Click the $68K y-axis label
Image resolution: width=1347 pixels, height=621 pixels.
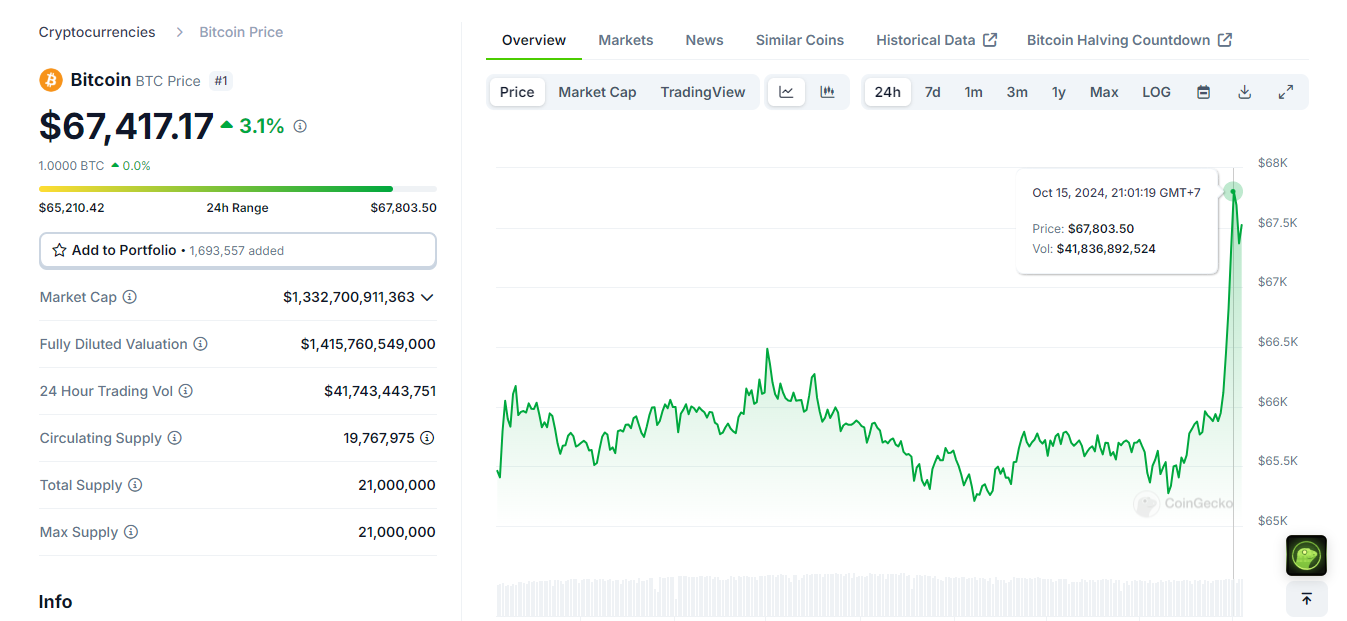click(x=1273, y=162)
